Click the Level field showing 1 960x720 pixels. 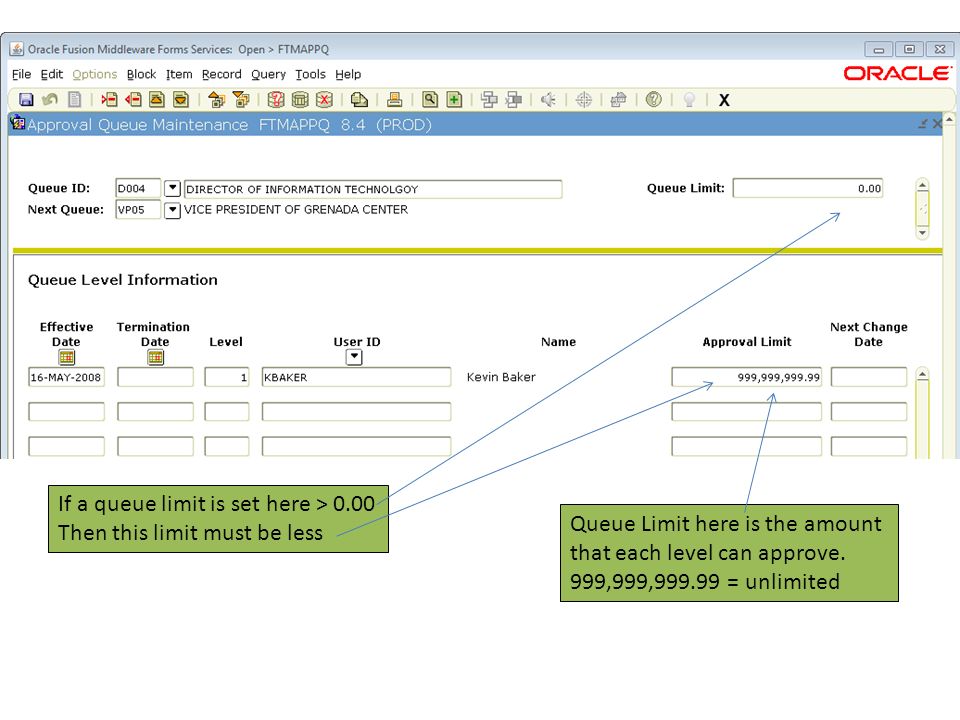(227, 377)
